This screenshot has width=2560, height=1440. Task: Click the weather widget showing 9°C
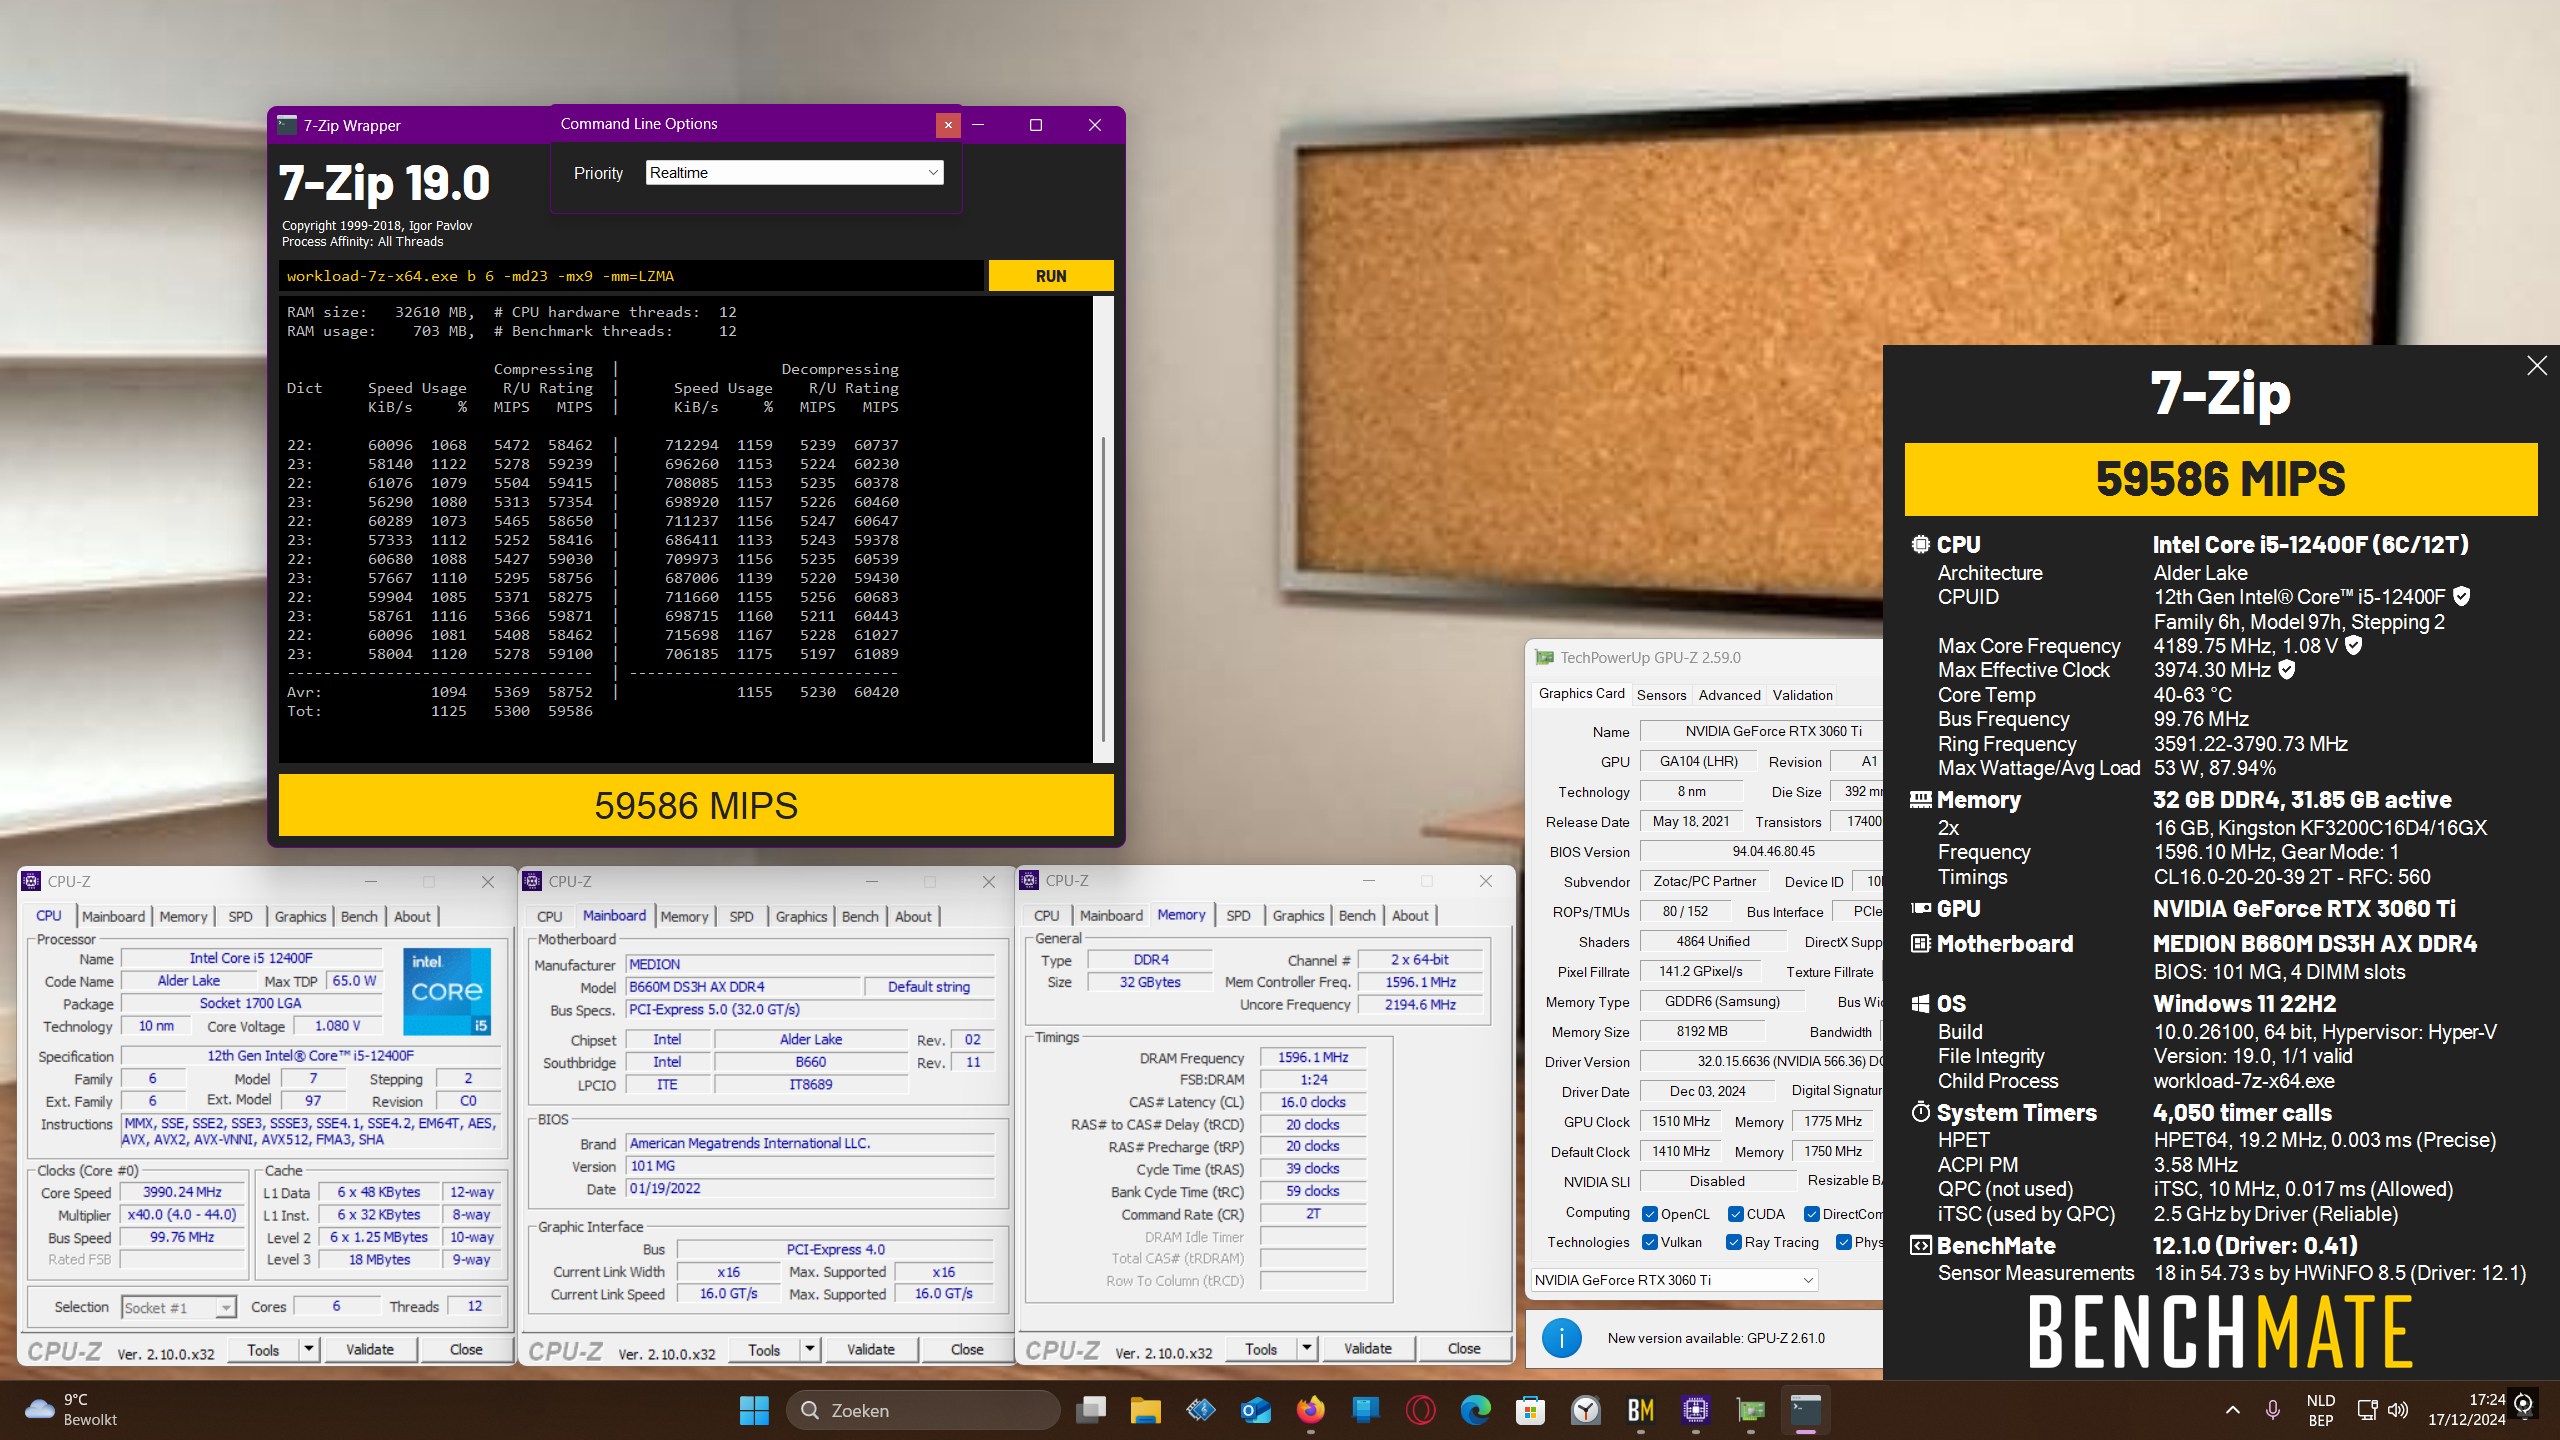click(70, 1410)
